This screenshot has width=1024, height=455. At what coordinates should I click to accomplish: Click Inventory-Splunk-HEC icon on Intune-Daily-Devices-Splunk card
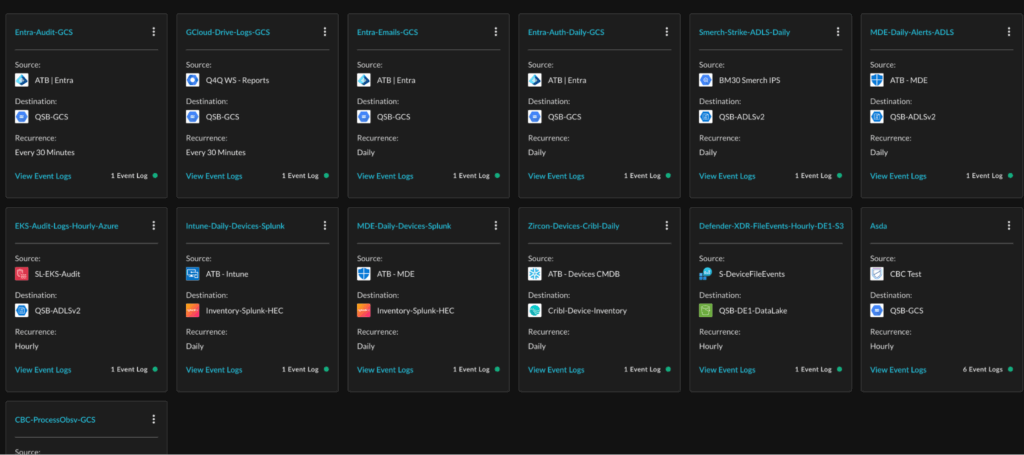click(x=193, y=311)
